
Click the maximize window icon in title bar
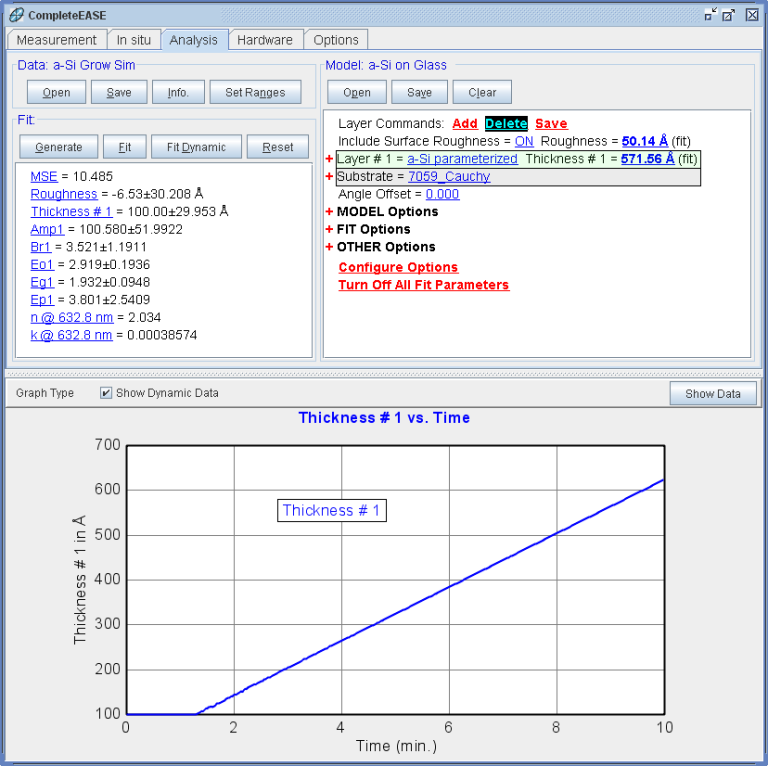tap(729, 15)
